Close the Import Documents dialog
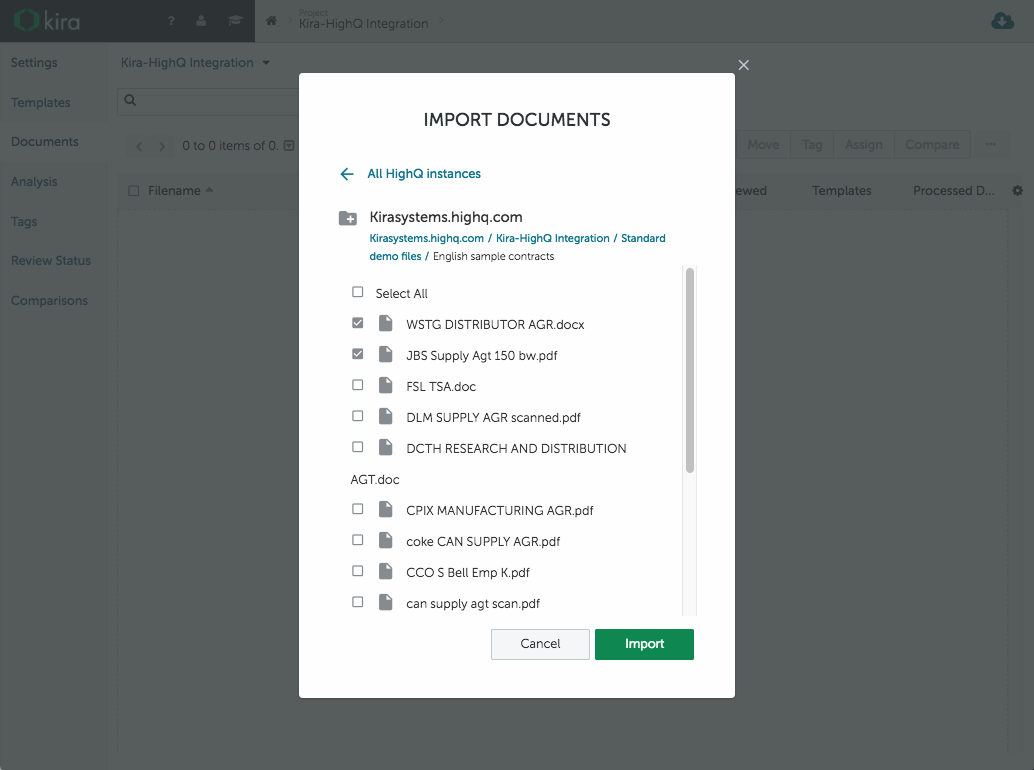The height and width of the screenshot is (770, 1034). (x=743, y=65)
